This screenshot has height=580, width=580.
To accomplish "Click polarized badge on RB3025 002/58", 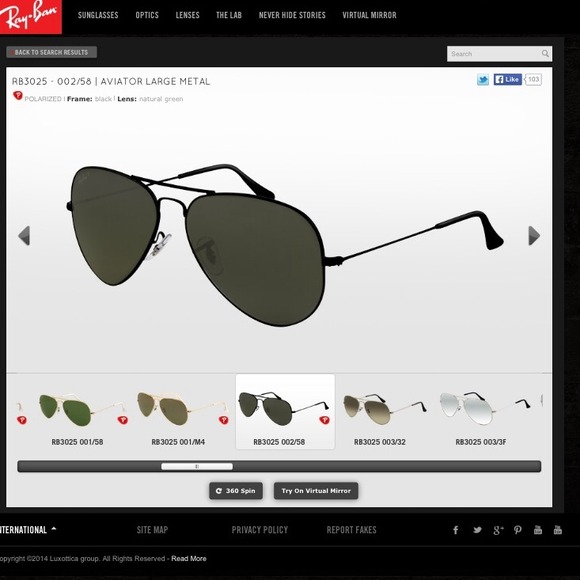I will (x=324, y=420).
